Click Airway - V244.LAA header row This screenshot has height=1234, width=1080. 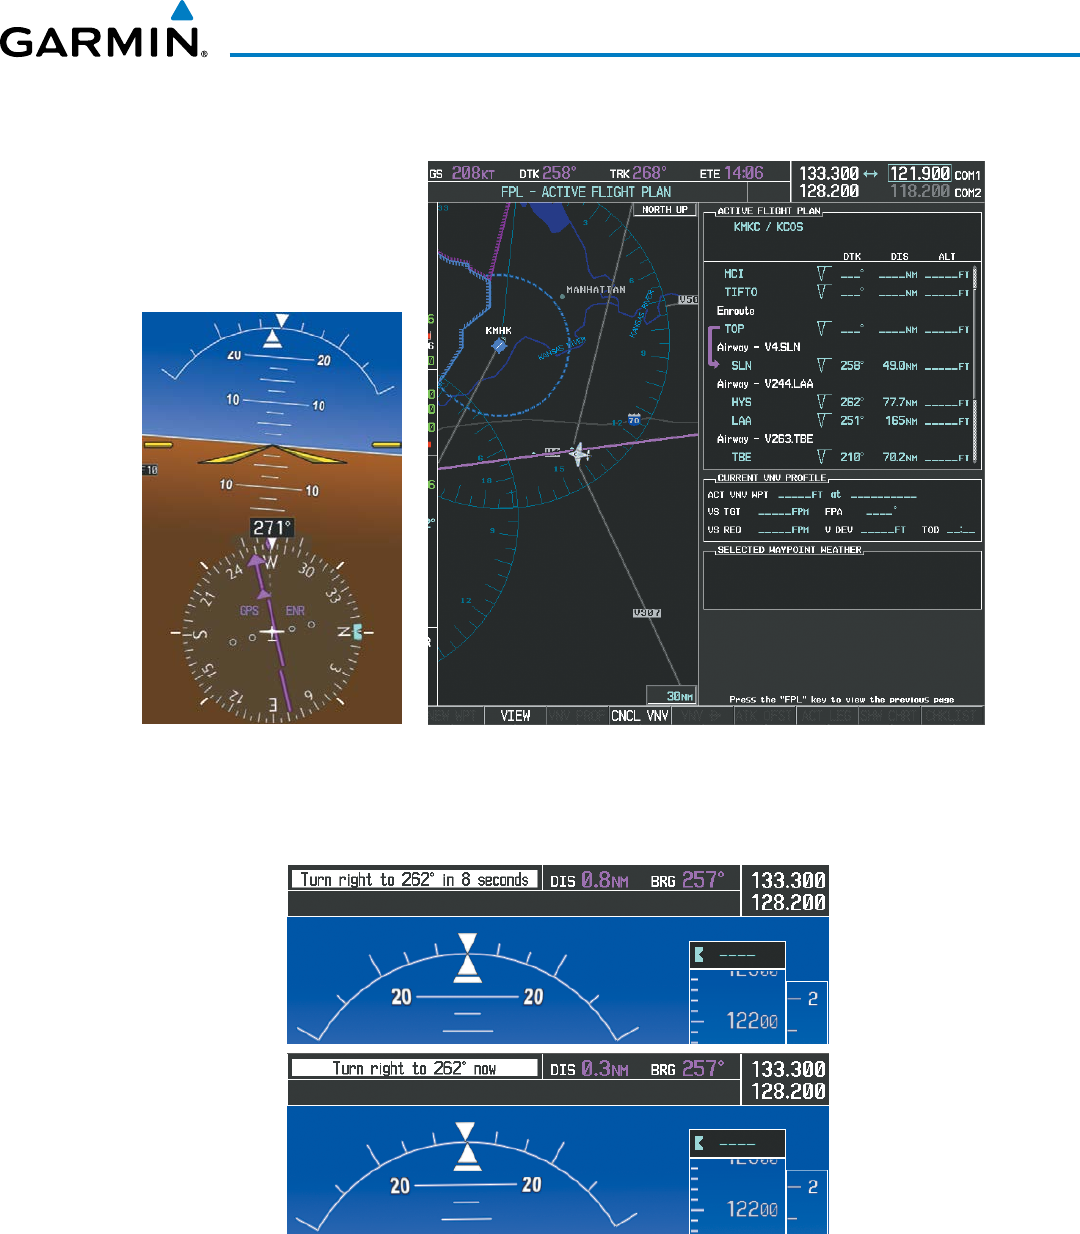click(765, 384)
